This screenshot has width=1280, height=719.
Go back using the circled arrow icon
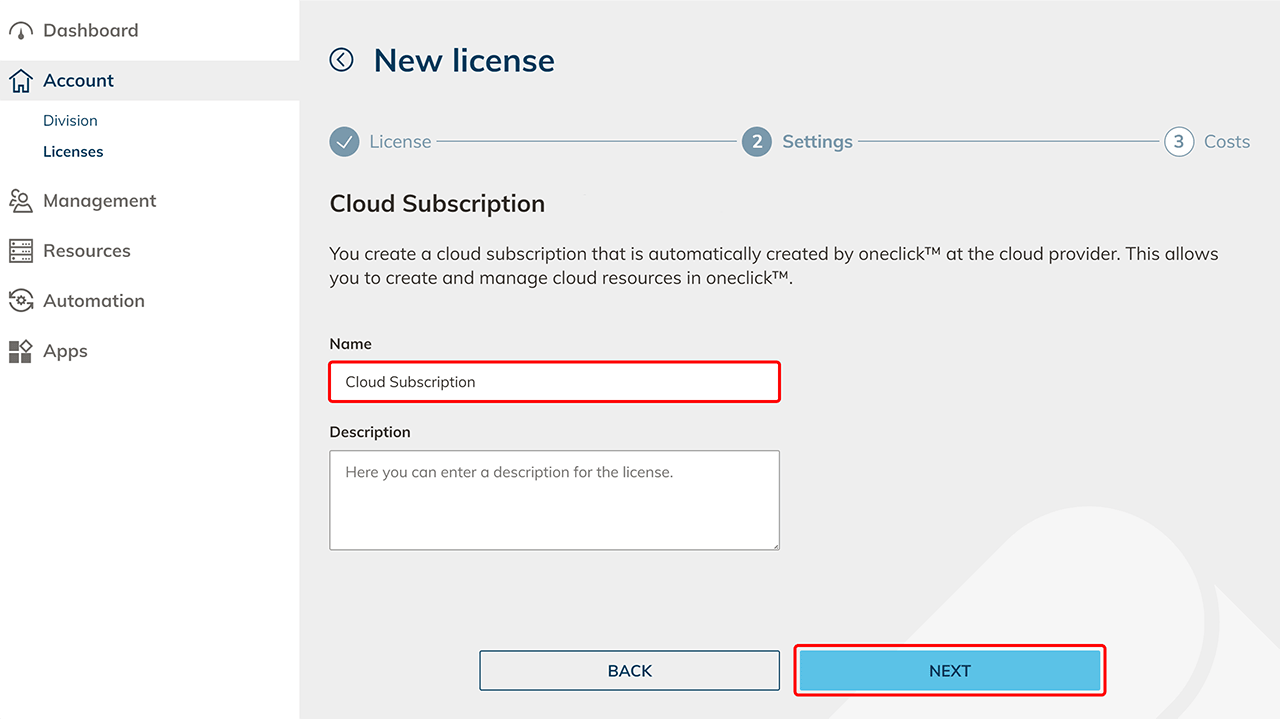(x=342, y=60)
